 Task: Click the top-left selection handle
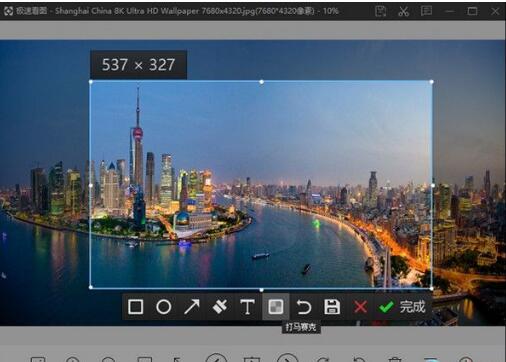coord(91,82)
